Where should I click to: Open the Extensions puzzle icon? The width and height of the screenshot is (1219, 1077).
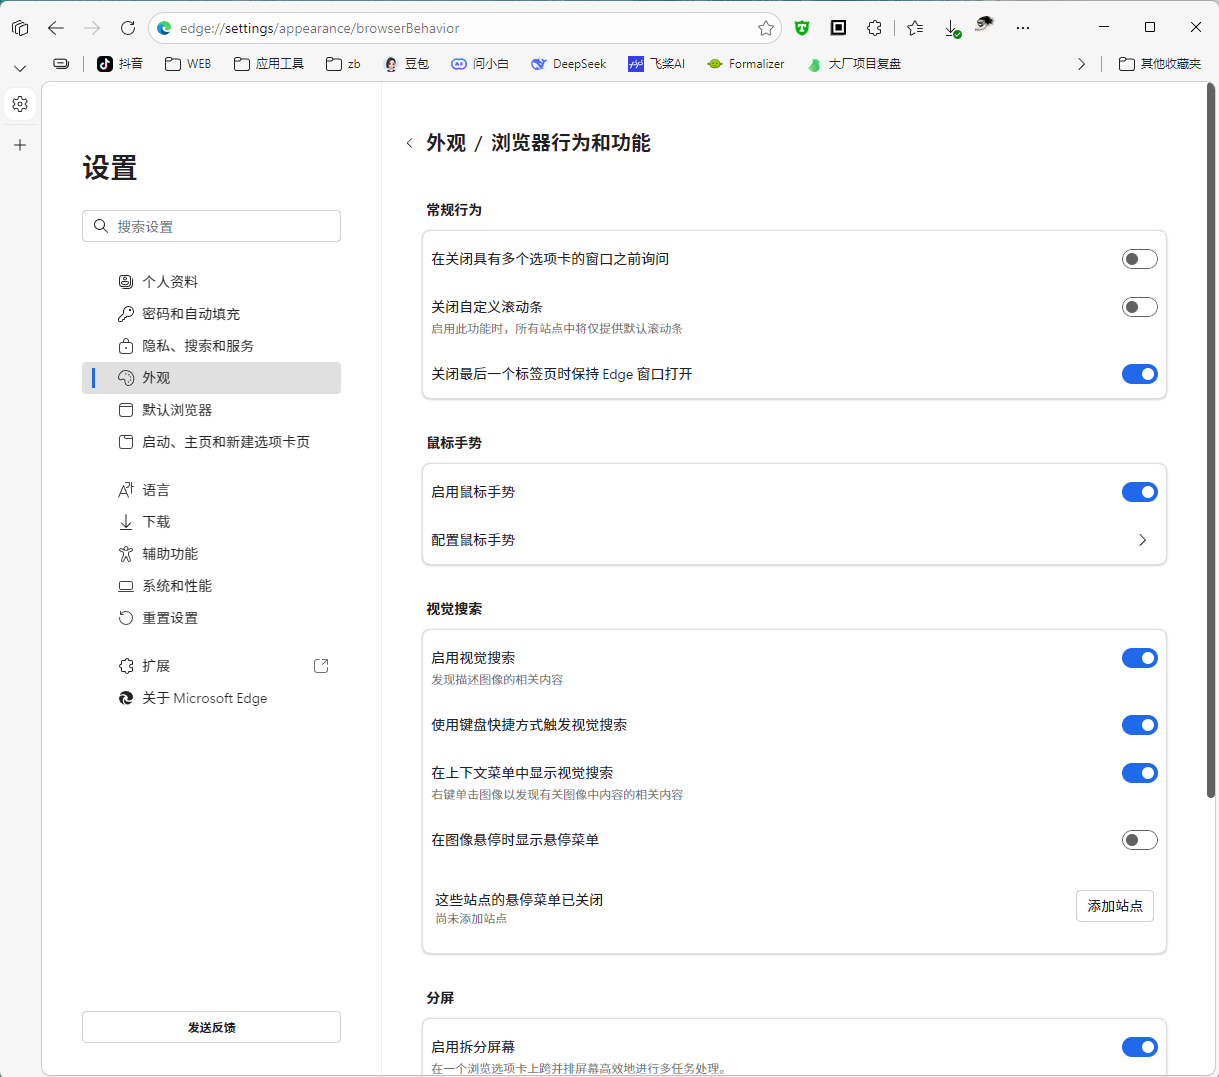875,28
